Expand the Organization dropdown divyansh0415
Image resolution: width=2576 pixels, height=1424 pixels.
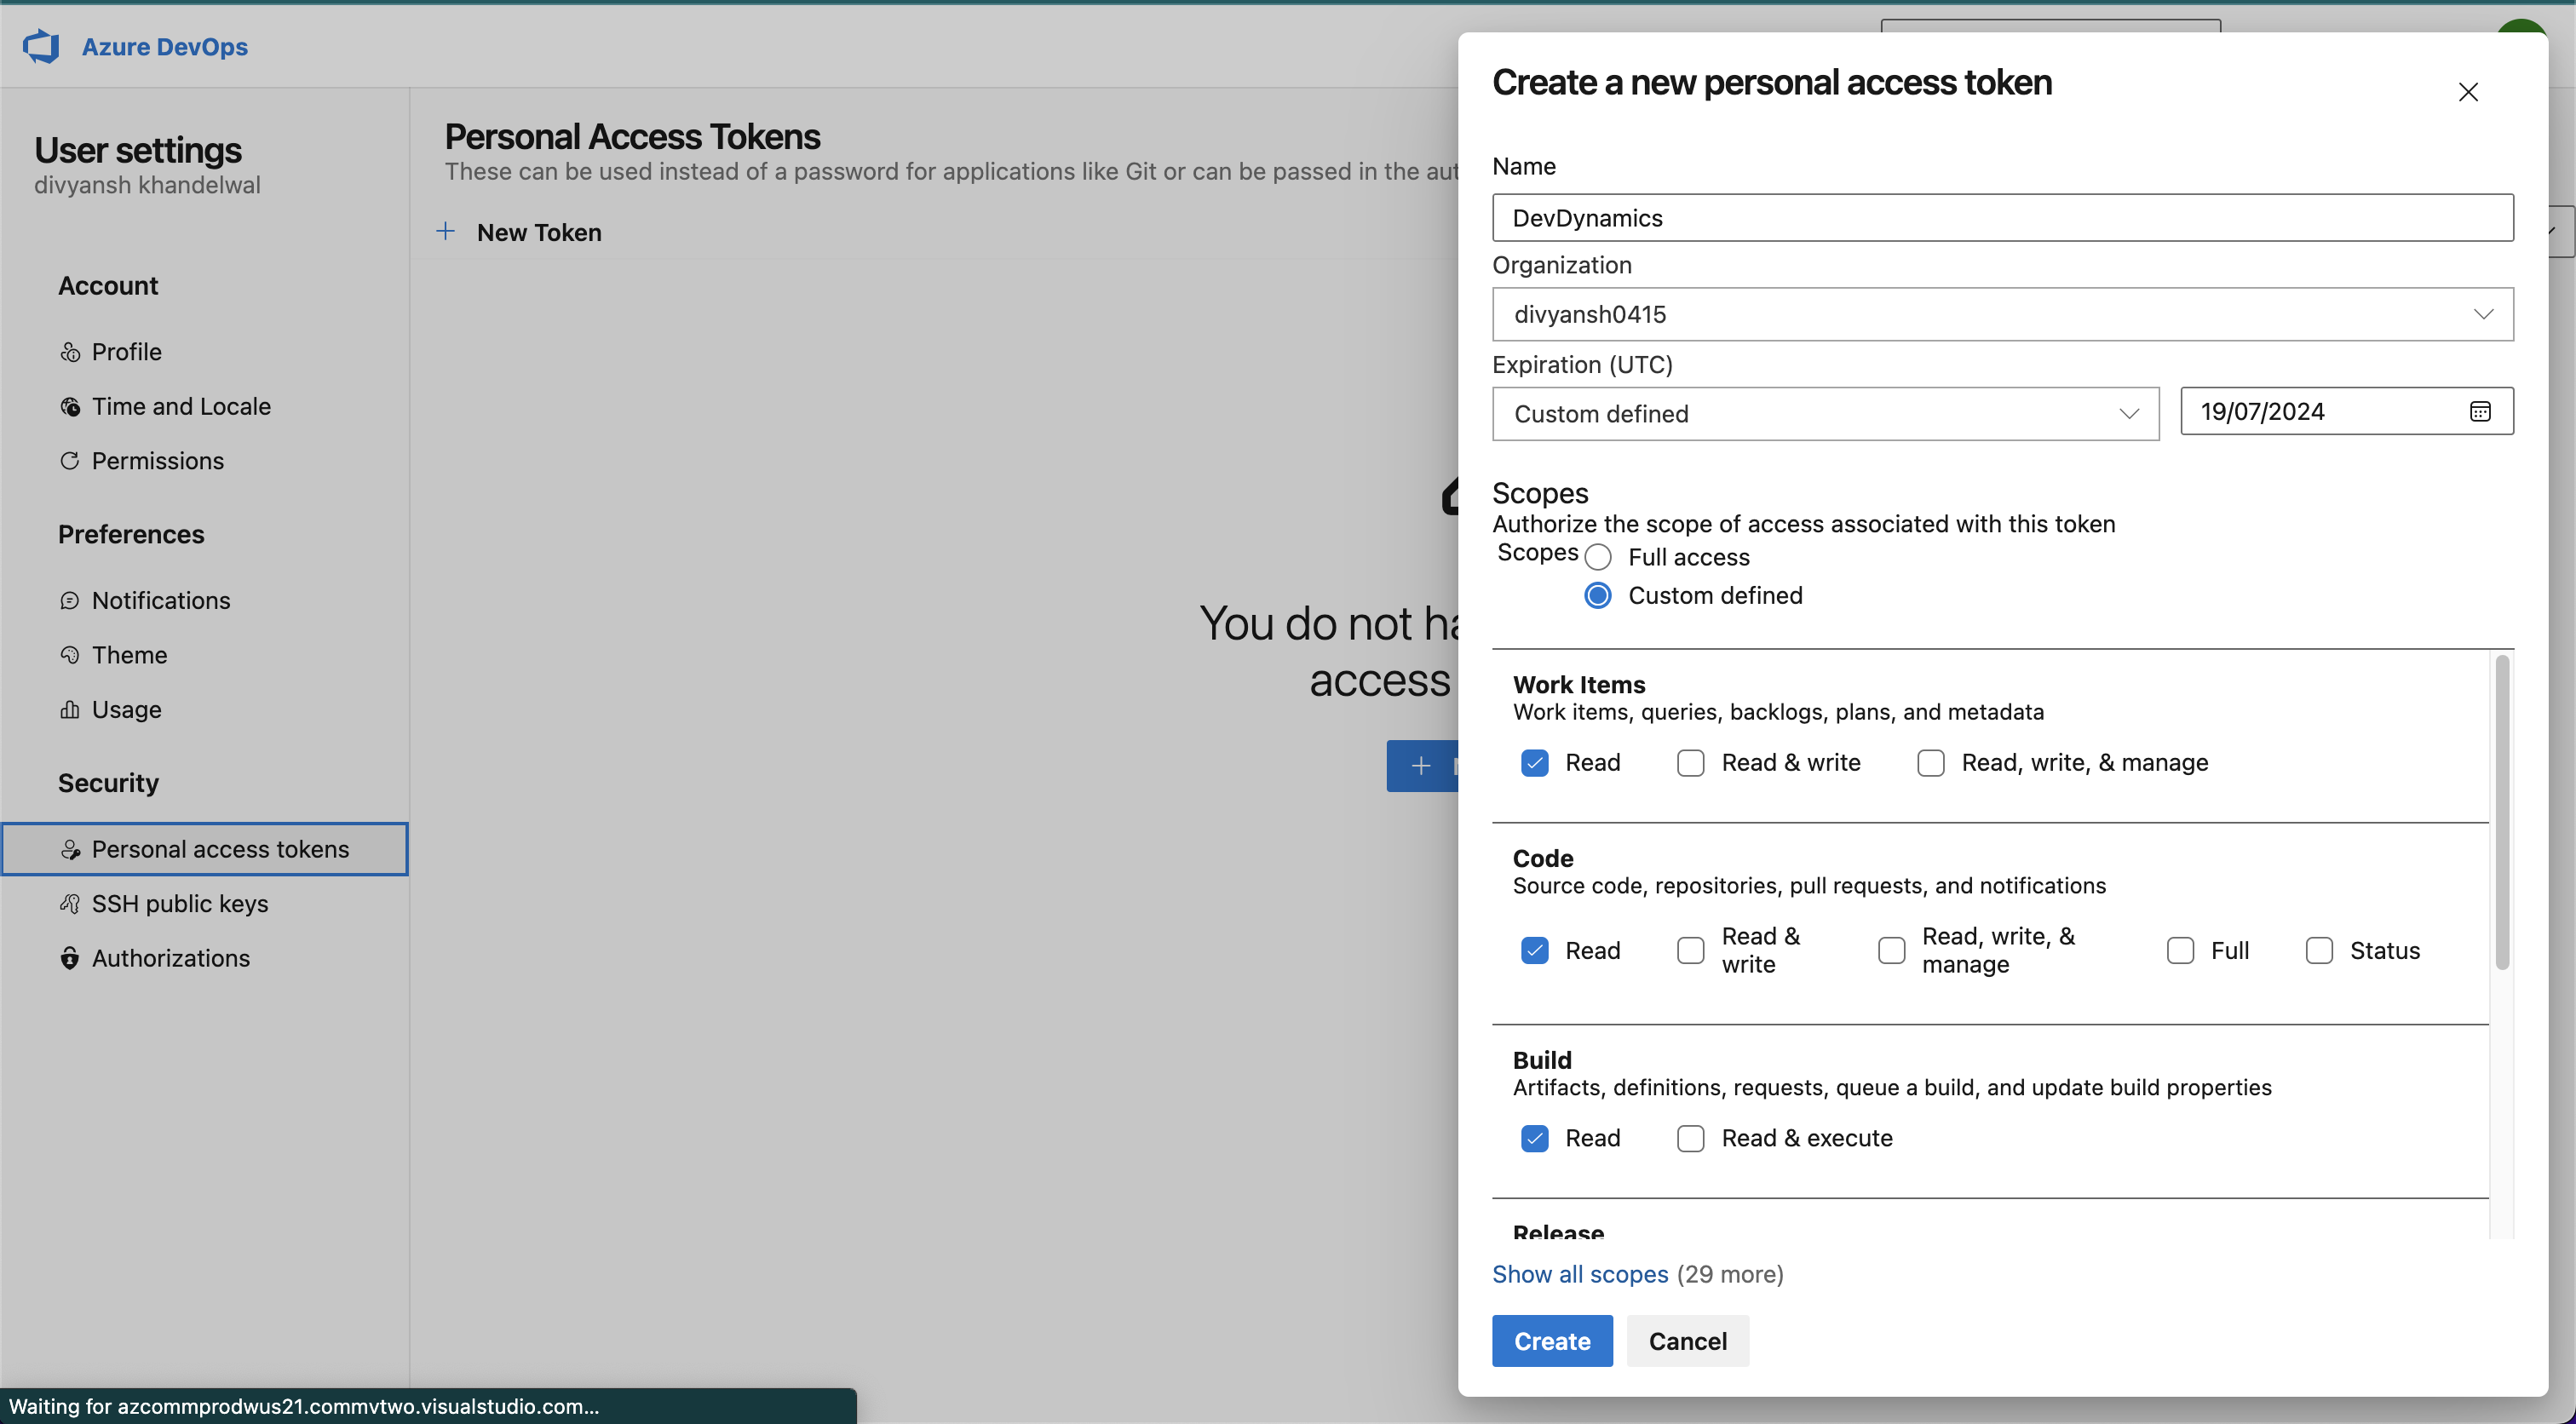pyautogui.click(x=2002, y=314)
